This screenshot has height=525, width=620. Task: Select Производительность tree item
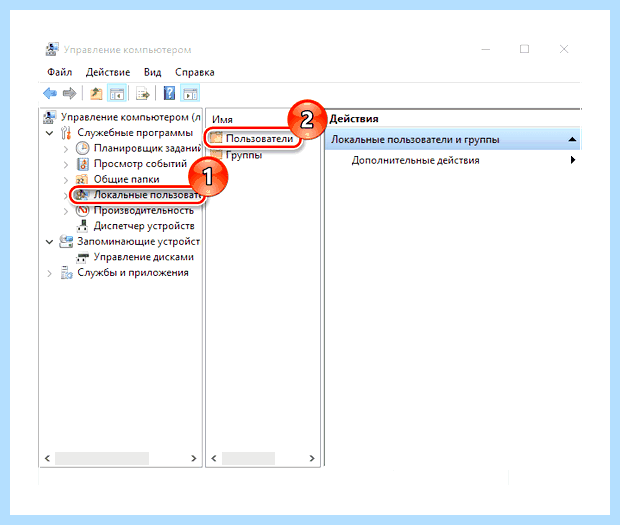click(x=144, y=210)
